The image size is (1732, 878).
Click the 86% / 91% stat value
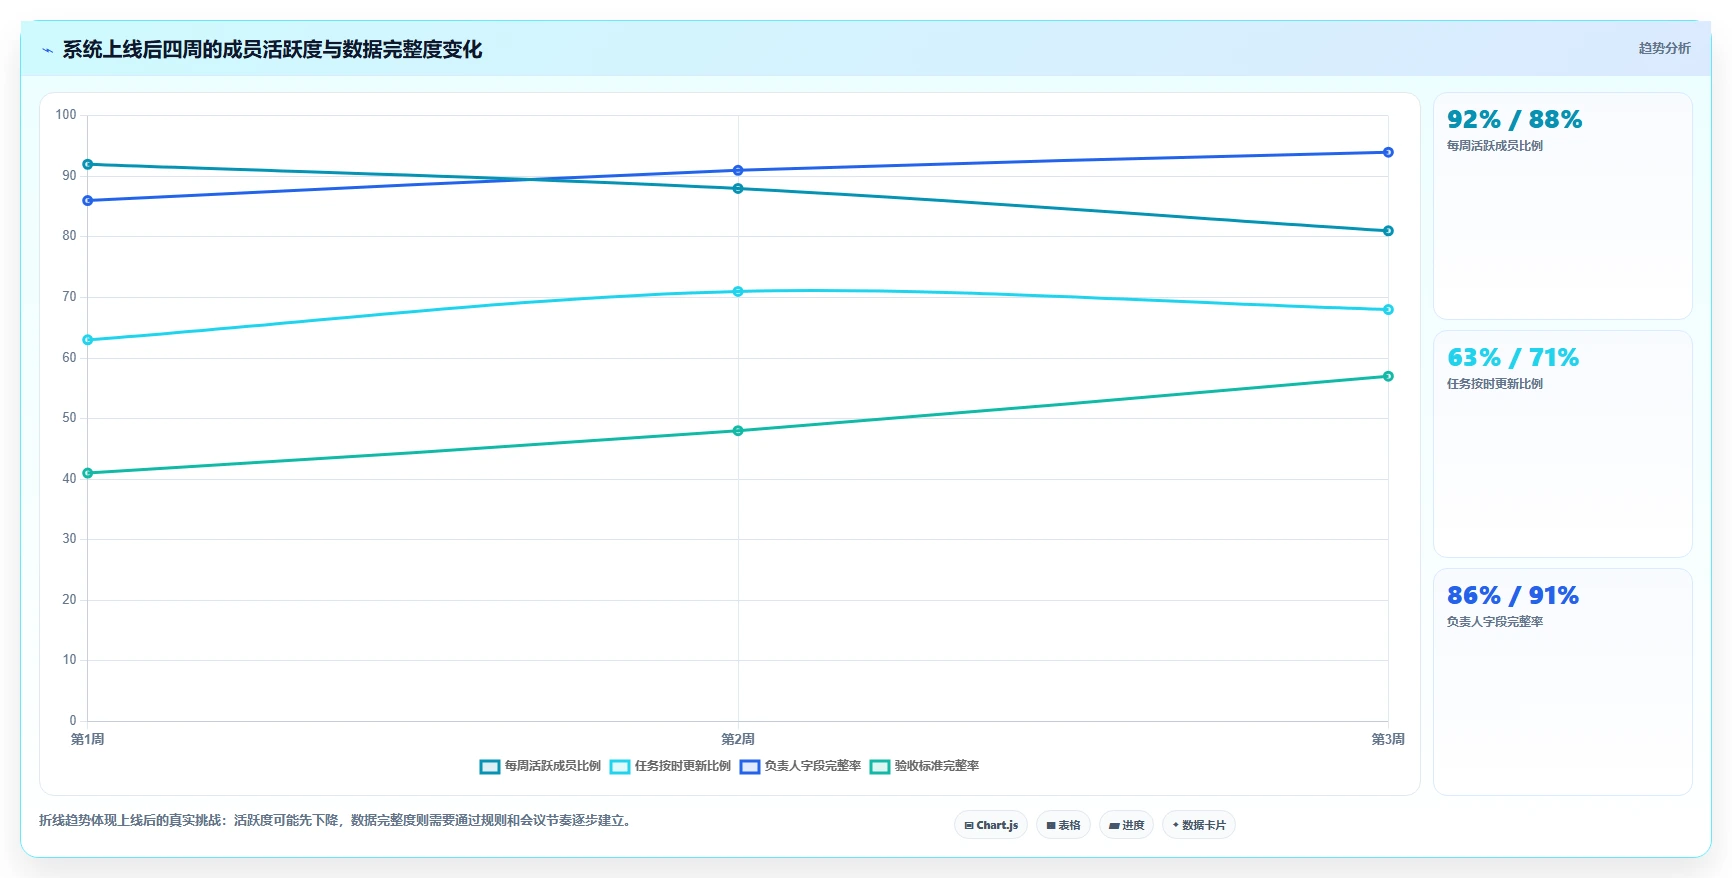pyautogui.click(x=1513, y=596)
